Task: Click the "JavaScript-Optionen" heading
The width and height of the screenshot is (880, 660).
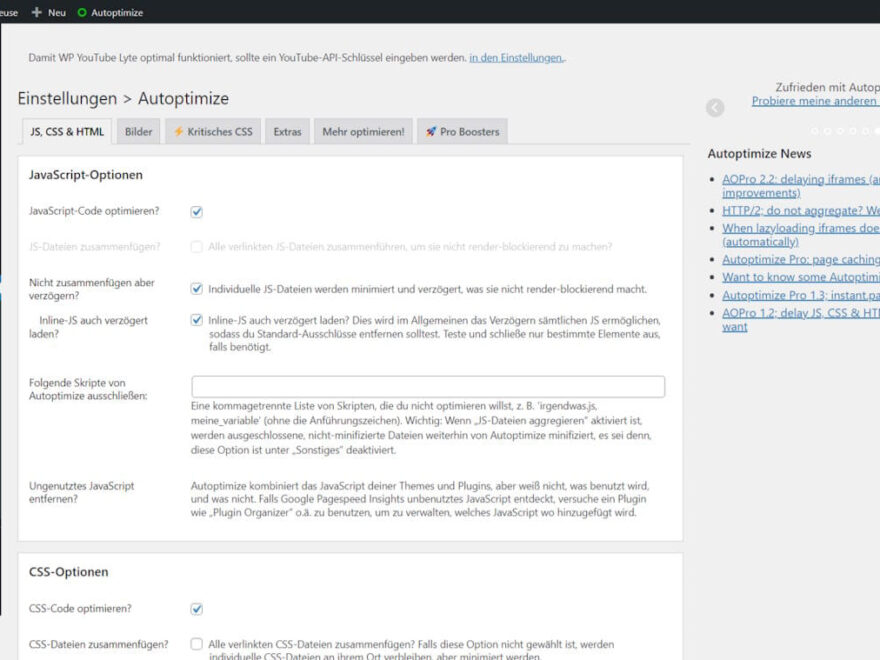Action: (x=86, y=175)
